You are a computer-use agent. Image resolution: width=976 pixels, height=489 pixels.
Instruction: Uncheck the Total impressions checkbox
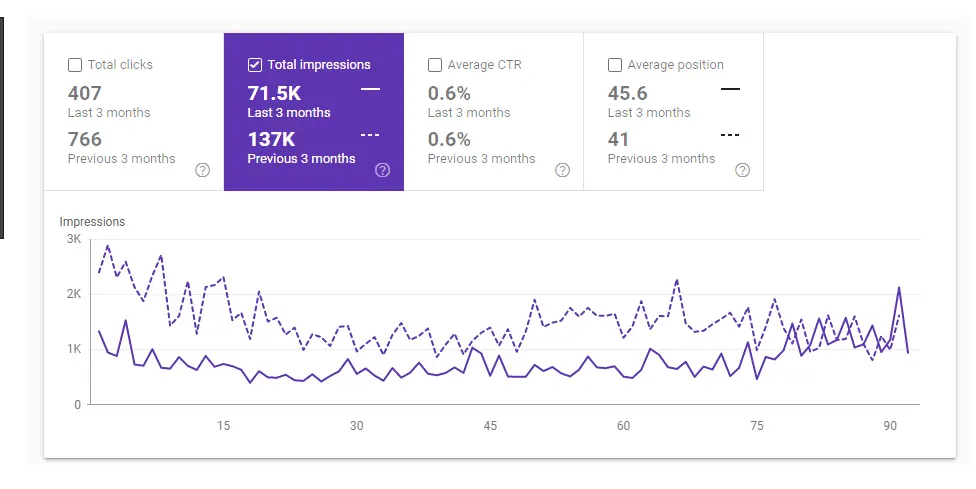tap(255, 65)
